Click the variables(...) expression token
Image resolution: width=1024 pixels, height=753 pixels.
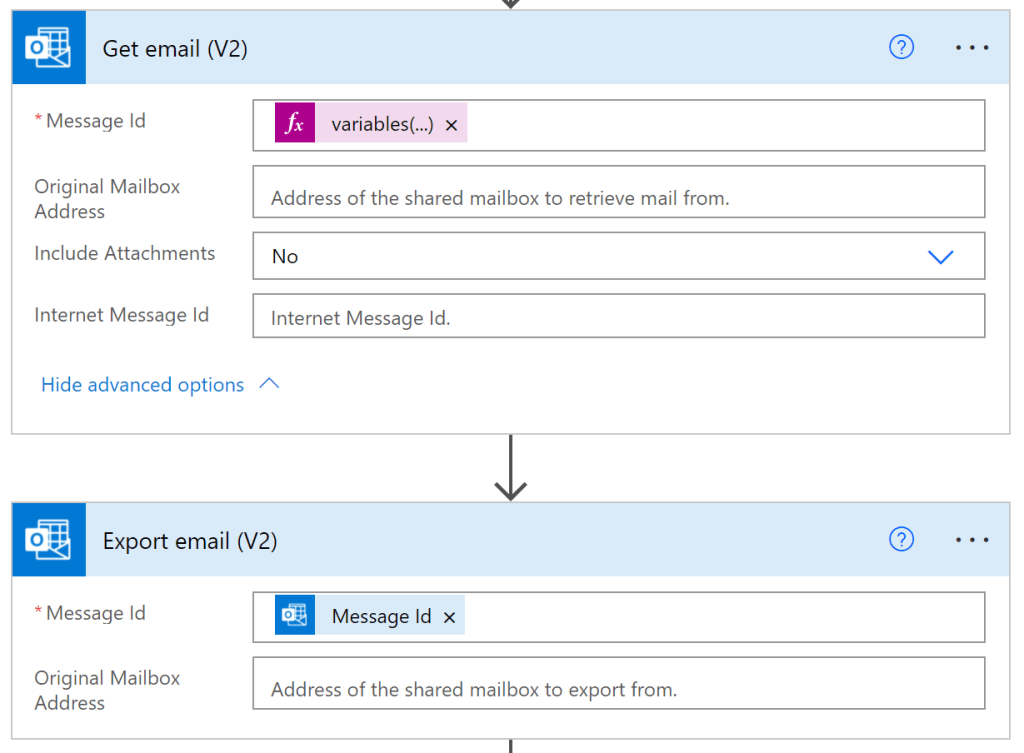tap(382, 125)
